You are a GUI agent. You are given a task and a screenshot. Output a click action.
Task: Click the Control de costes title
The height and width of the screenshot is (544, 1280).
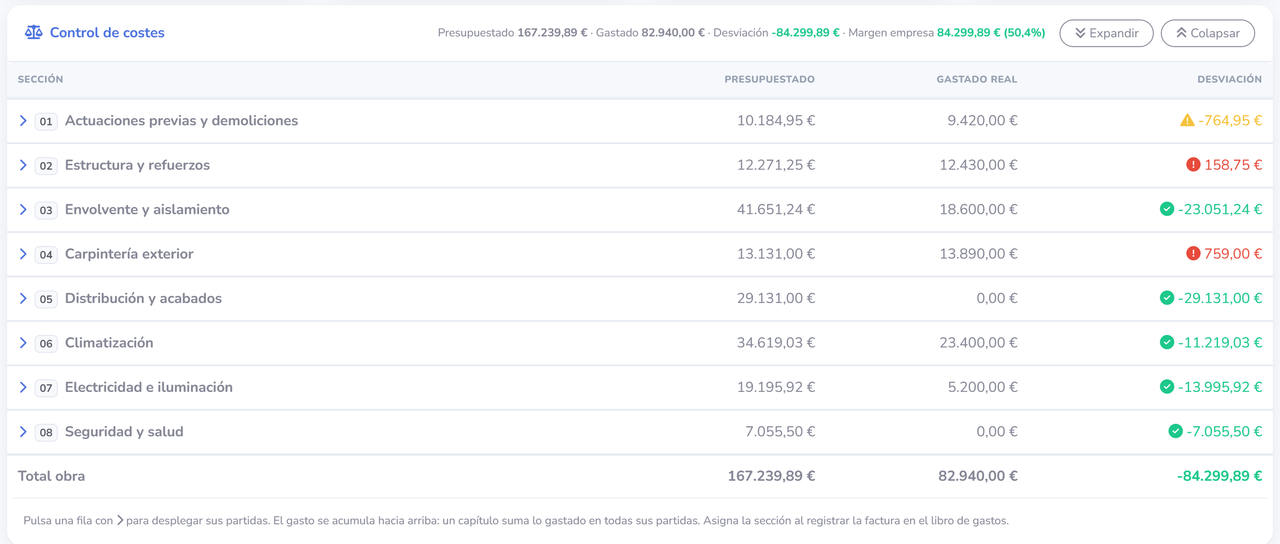point(107,32)
